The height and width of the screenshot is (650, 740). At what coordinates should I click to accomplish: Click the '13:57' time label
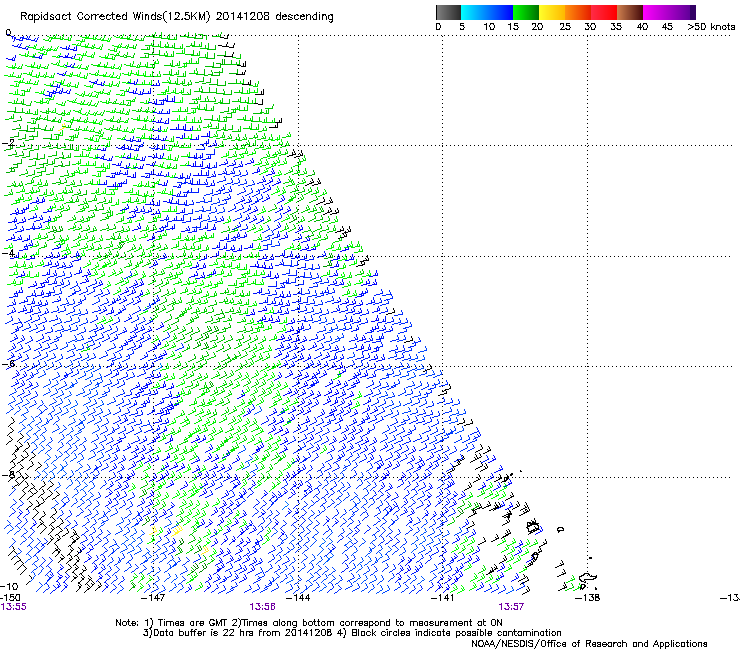pos(511,607)
